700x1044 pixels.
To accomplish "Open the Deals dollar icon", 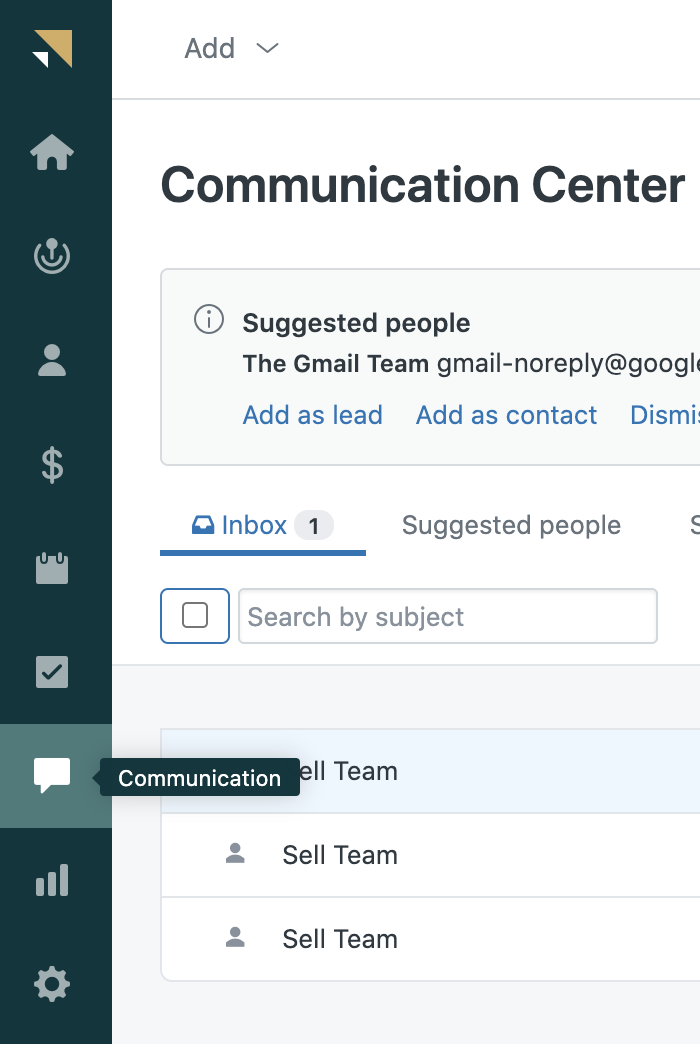I will coord(52,465).
